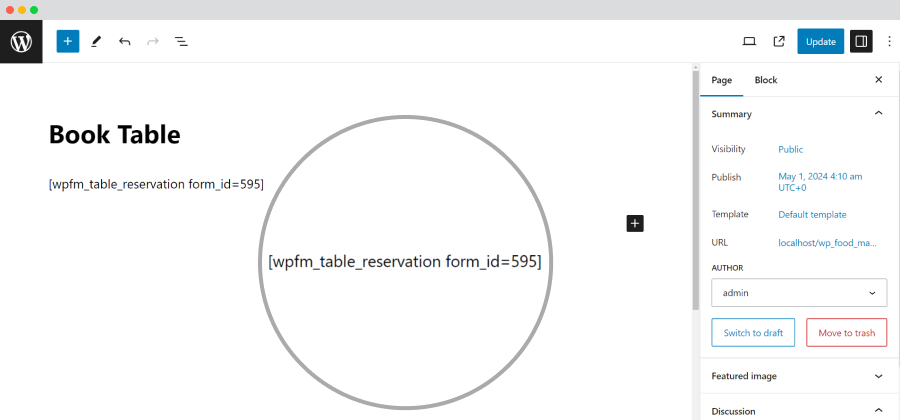Open the admin author dropdown
Viewport: 900px width, 420px height.
pos(799,293)
